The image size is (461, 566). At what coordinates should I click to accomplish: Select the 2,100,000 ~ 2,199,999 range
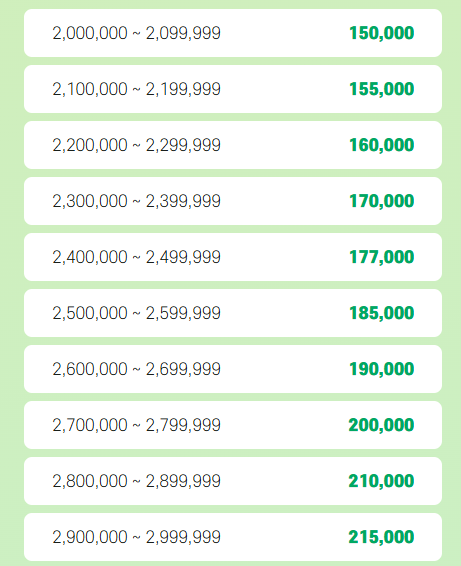click(x=136, y=89)
